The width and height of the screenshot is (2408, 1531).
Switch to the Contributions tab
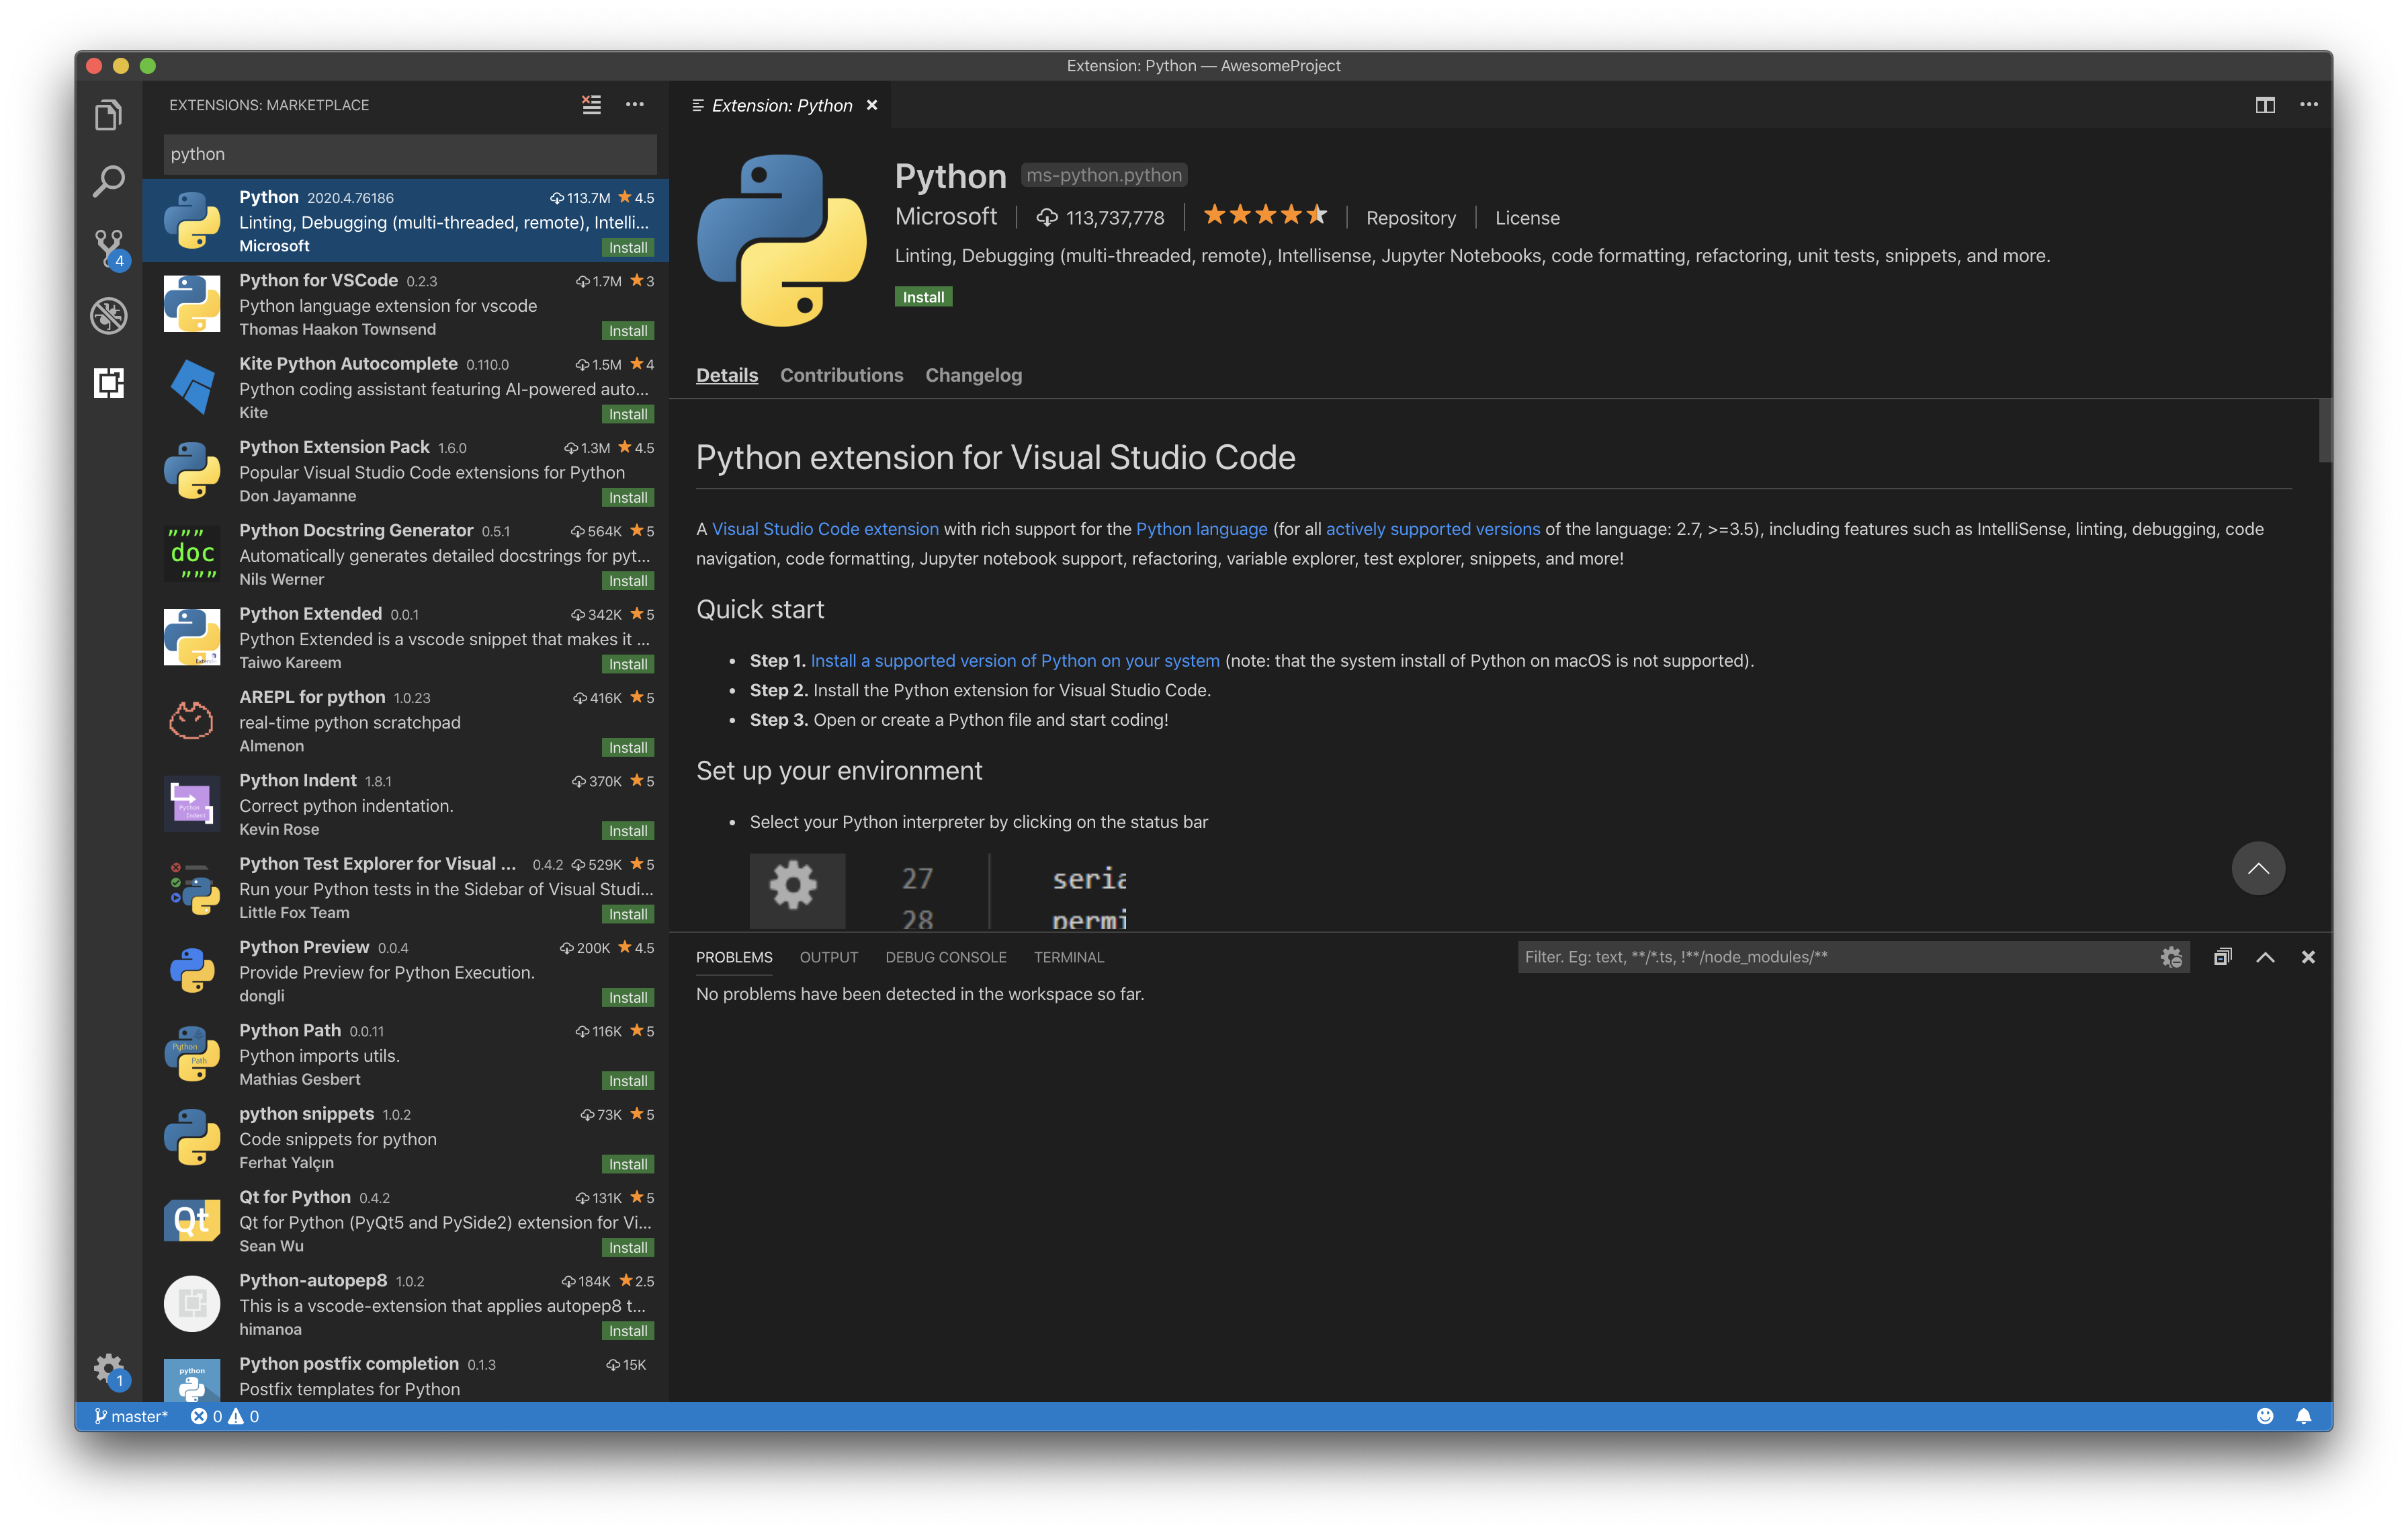click(x=841, y=375)
